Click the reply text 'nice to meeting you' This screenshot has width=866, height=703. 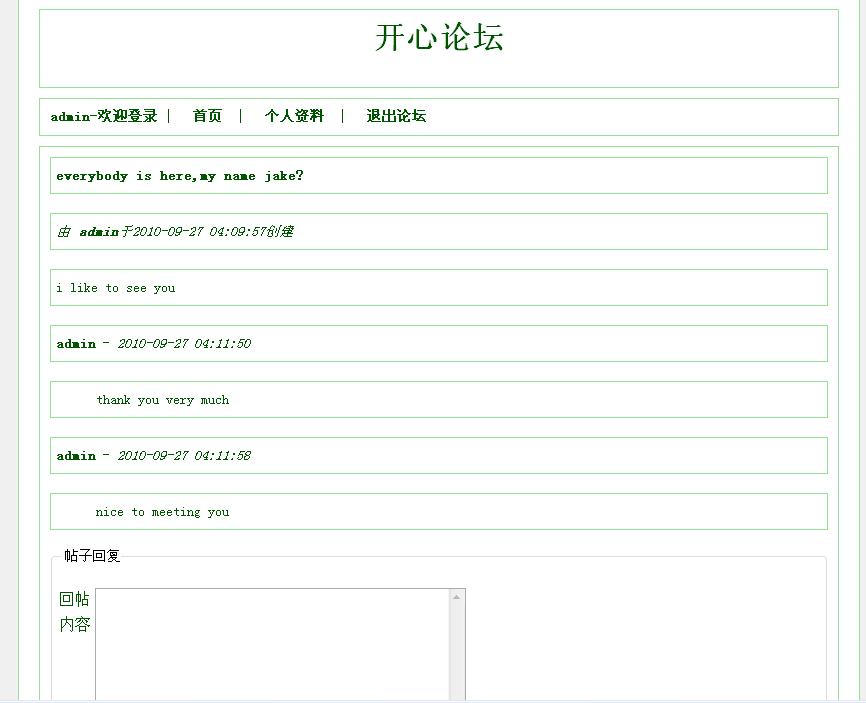[163, 512]
